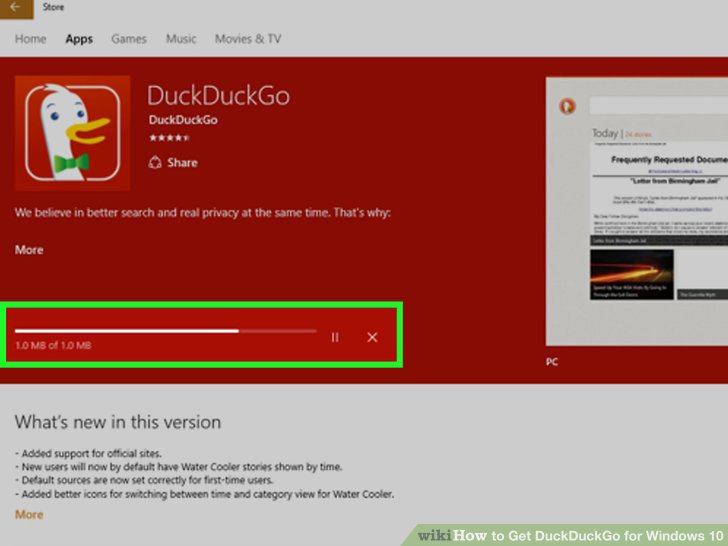Click the star rating under DuckDuckGo

pyautogui.click(x=169, y=137)
